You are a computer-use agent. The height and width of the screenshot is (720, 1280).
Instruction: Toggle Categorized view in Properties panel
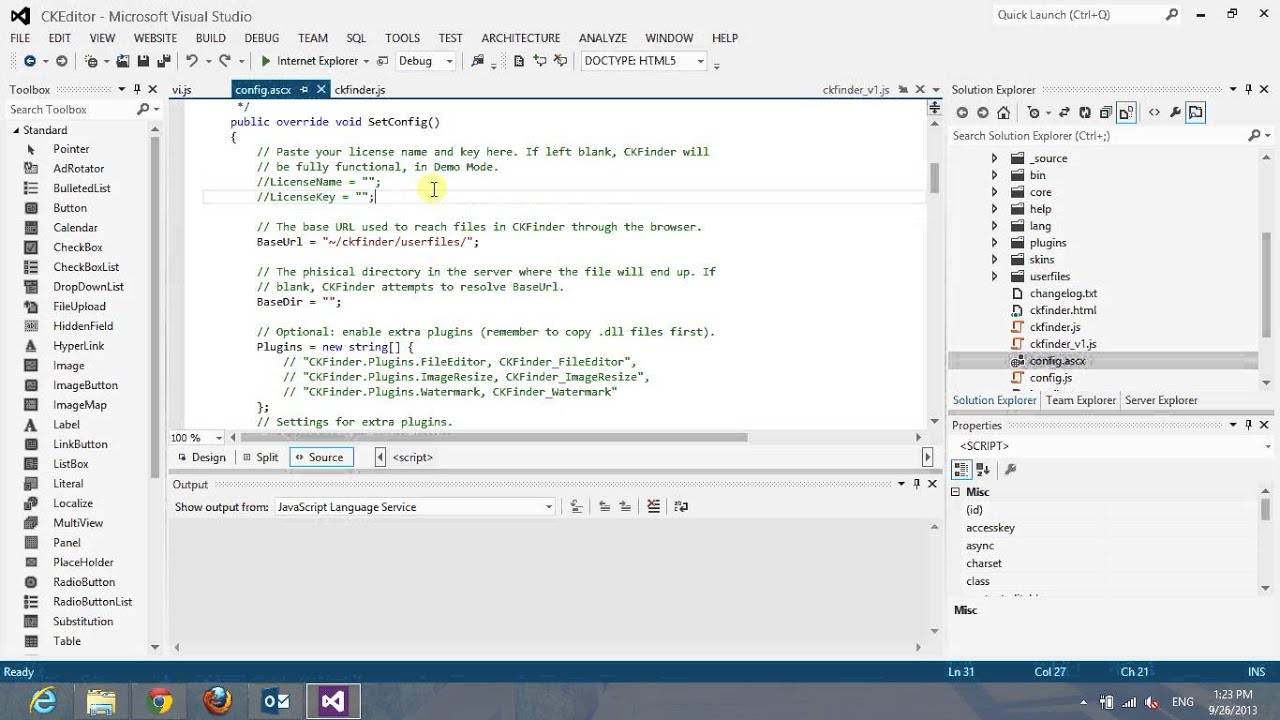[962, 469]
